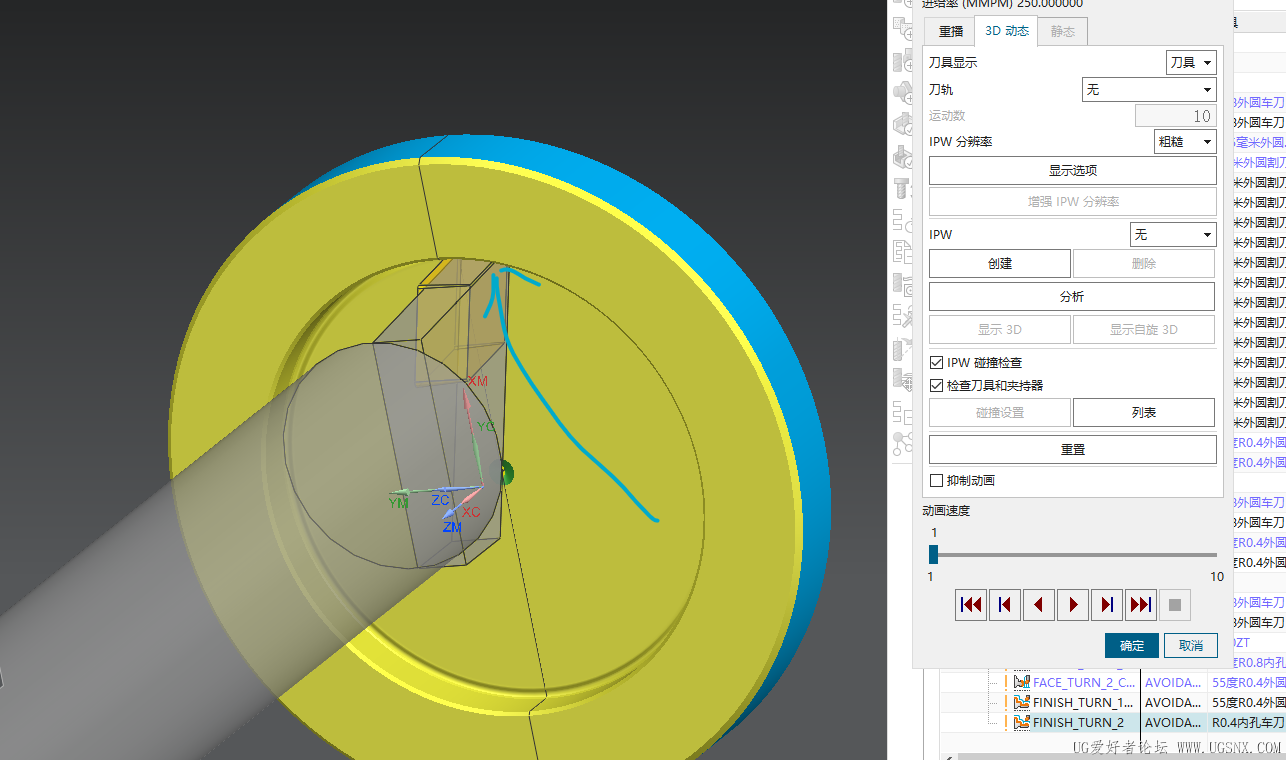Step to previous operation button
The height and width of the screenshot is (760, 1286).
tap(1005, 605)
